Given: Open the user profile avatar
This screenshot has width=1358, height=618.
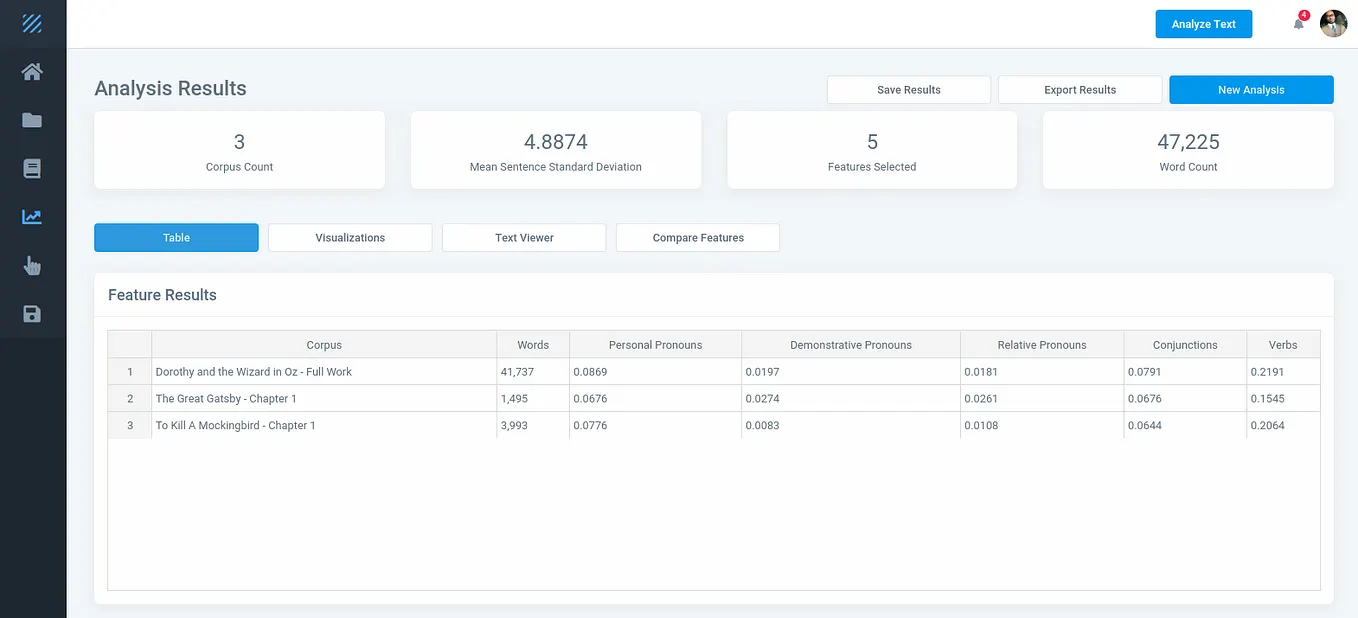Looking at the screenshot, I should tap(1333, 23).
